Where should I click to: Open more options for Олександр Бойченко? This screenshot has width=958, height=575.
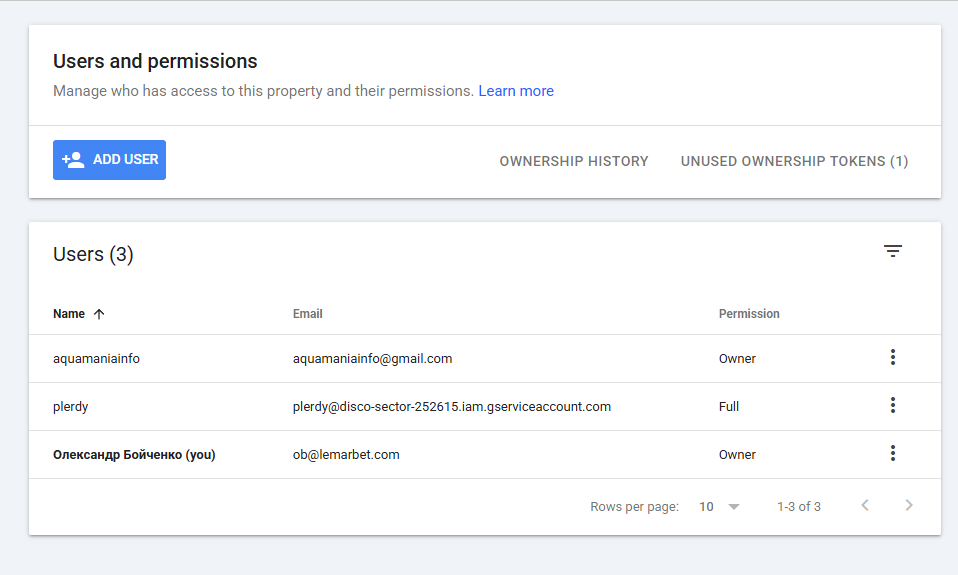point(893,453)
